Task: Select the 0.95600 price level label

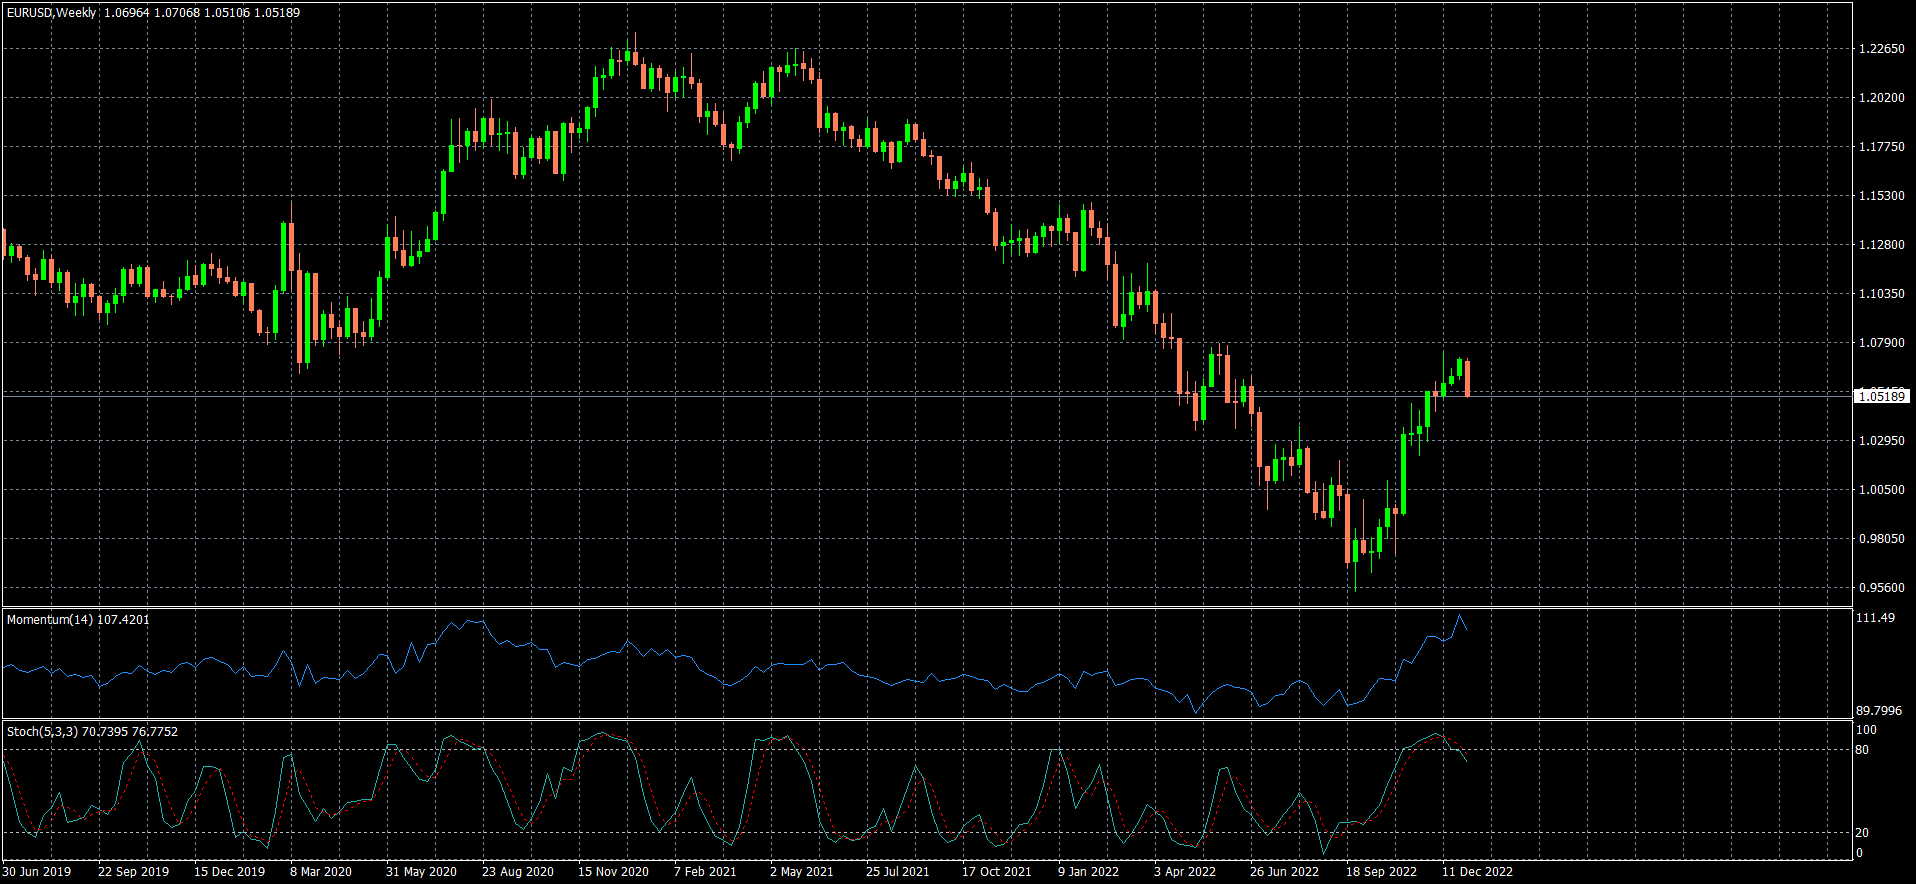Action: (x=1881, y=588)
